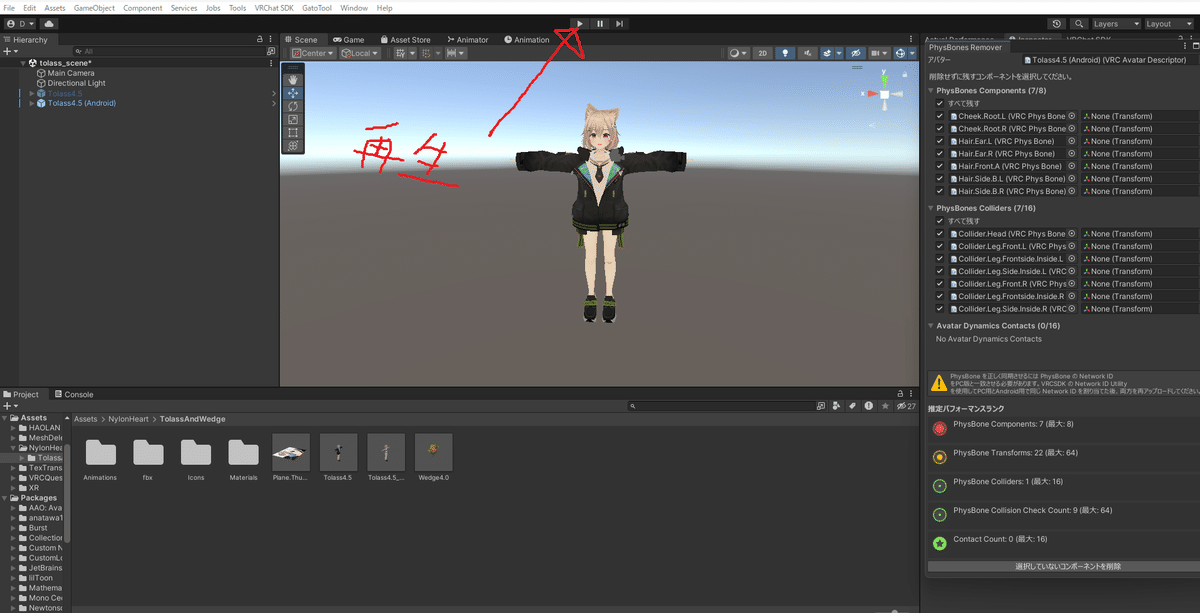Open object picker for Hair.Side.B.R field
The height and width of the screenshot is (613, 1200).
click(x=1072, y=191)
